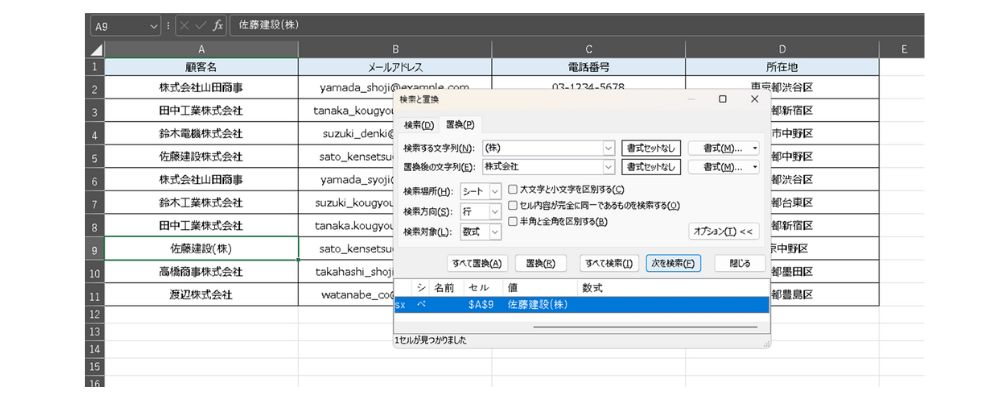Open the 検索場所 dropdown showing シート
Screen dimensions: 1000x400
click(x=494, y=191)
